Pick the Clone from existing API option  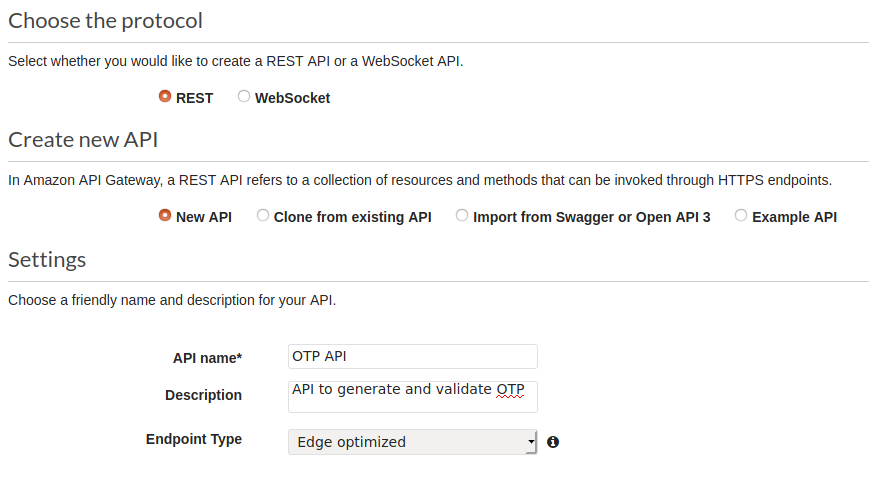[x=263, y=215]
